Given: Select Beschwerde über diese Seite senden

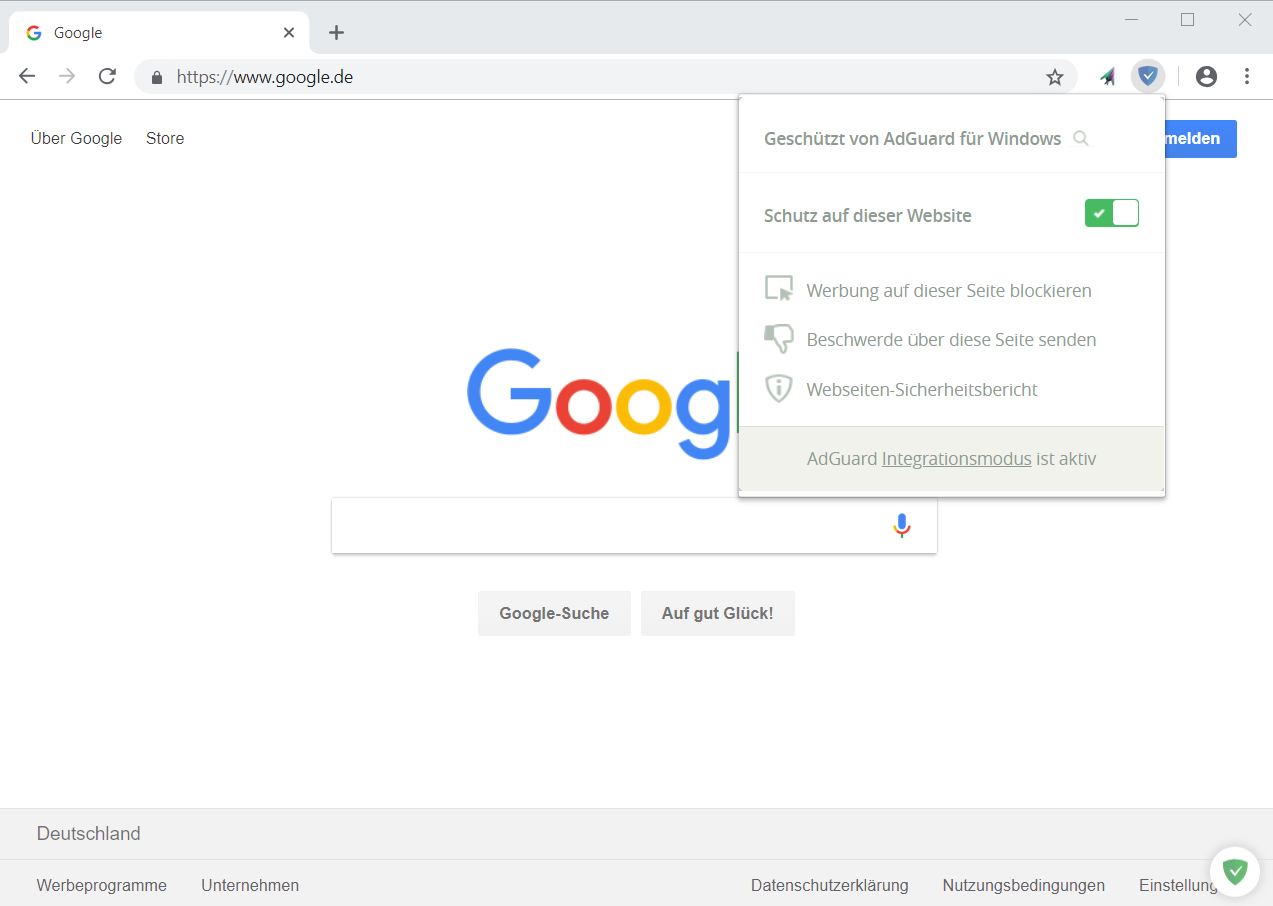Looking at the screenshot, I should click(951, 340).
